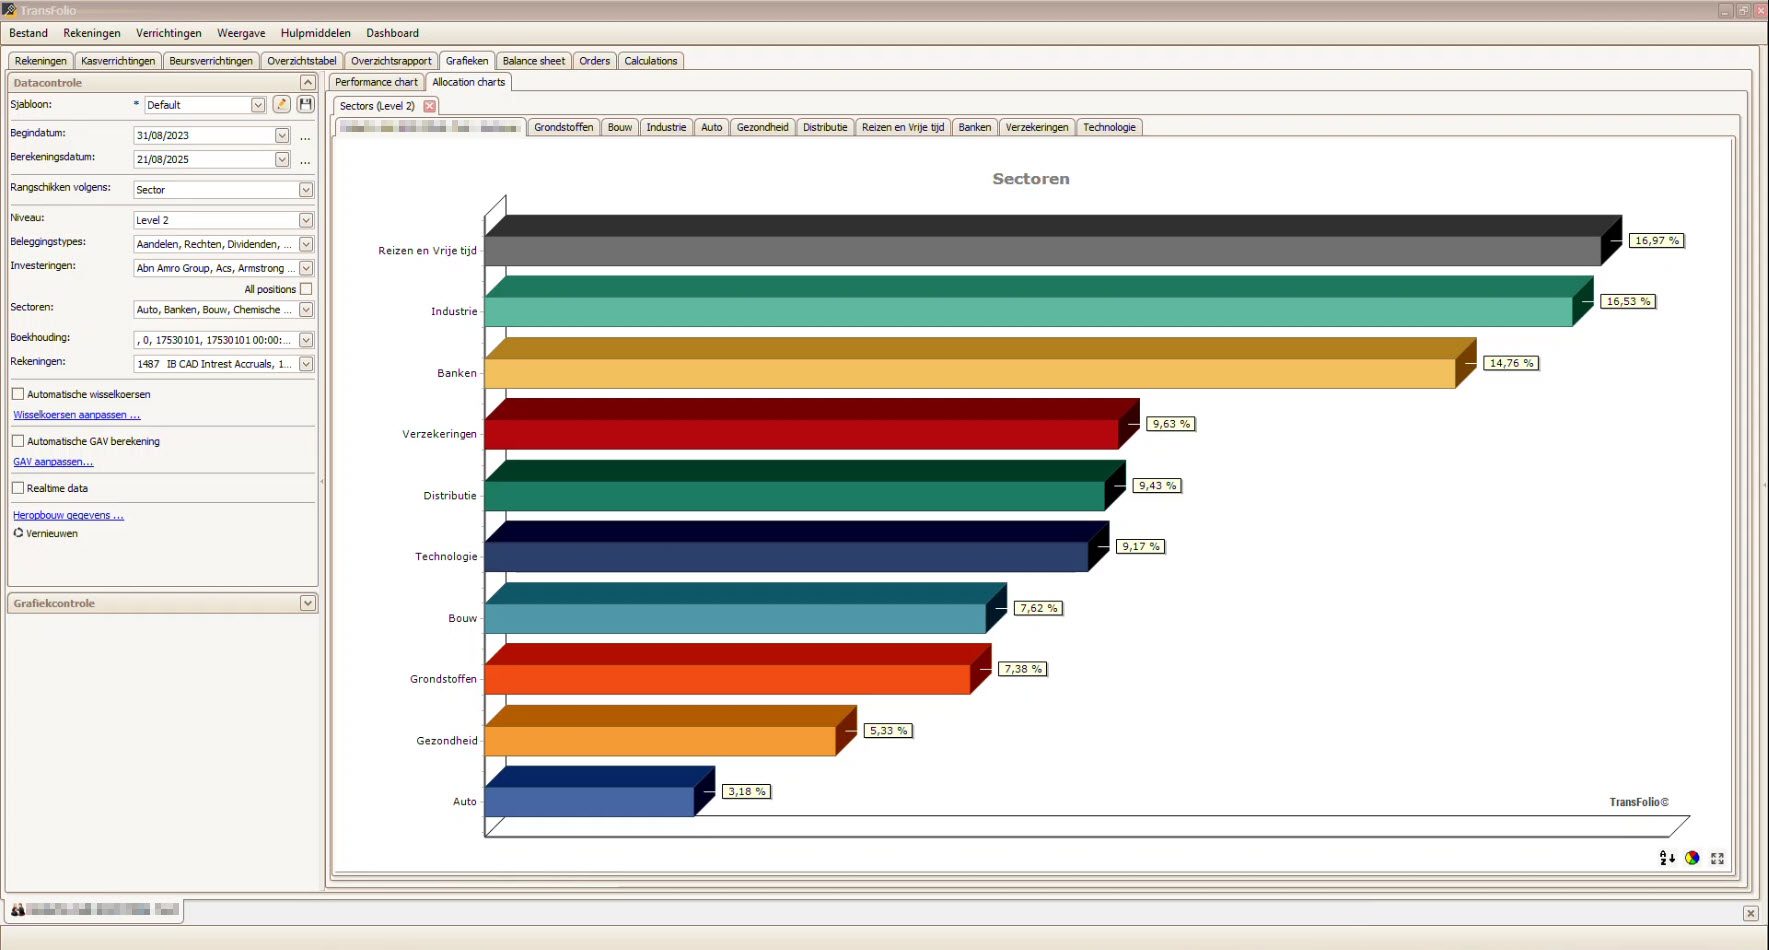Click the Heropbouw gegevens link

pyautogui.click(x=68, y=516)
